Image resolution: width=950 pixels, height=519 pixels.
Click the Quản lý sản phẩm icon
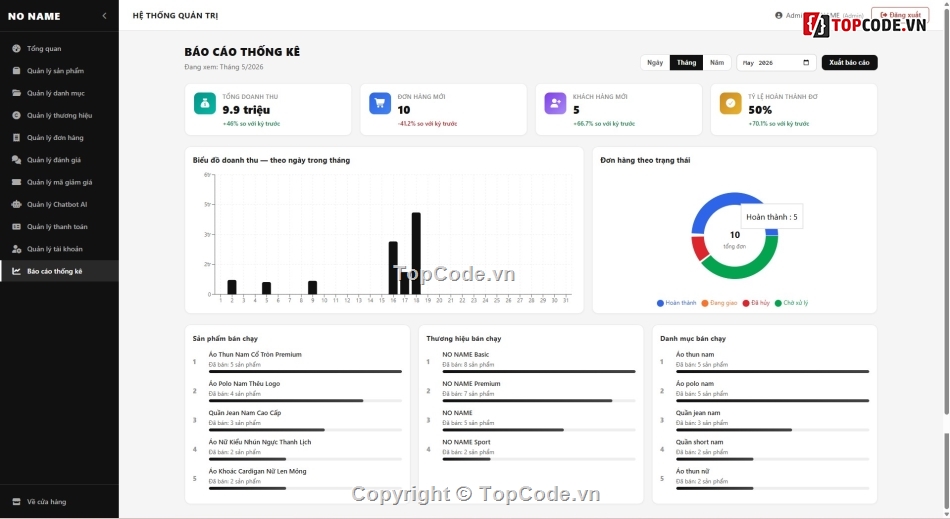pyautogui.click(x=16, y=71)
